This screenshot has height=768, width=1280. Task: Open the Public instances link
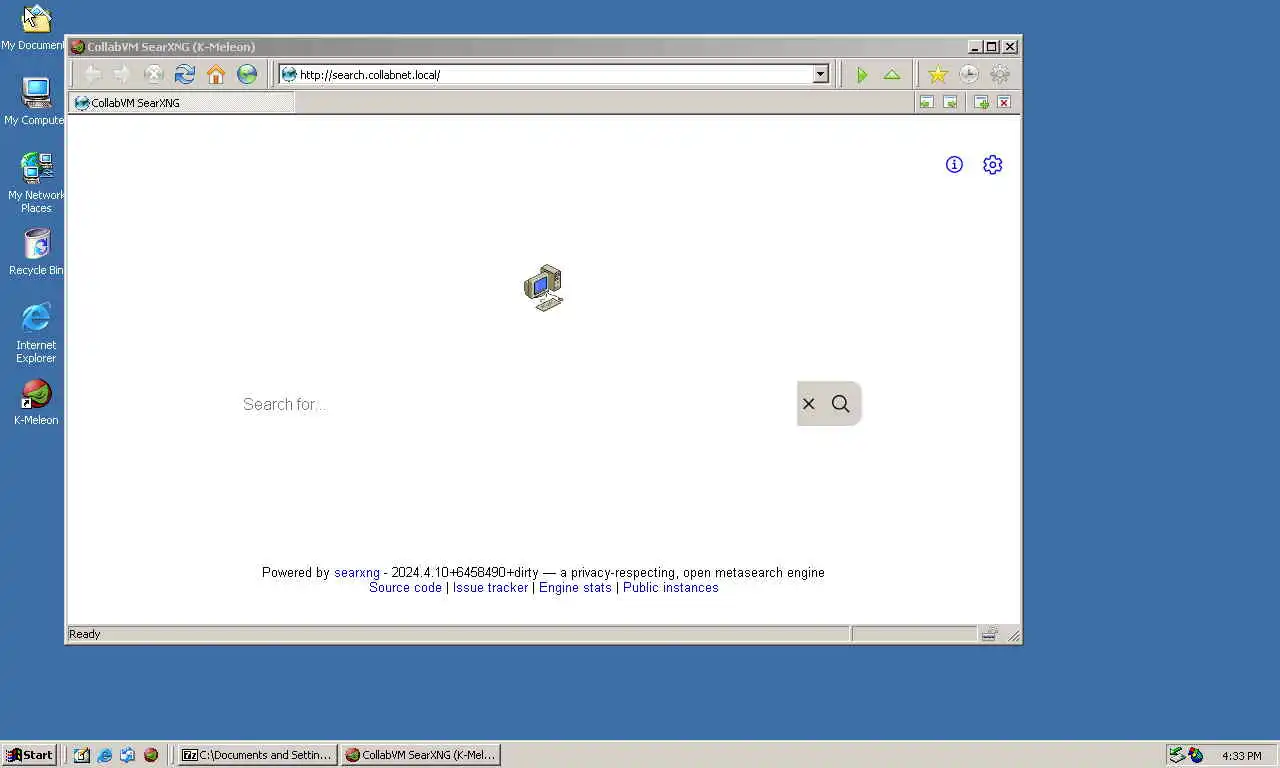[x=670, y=587]
